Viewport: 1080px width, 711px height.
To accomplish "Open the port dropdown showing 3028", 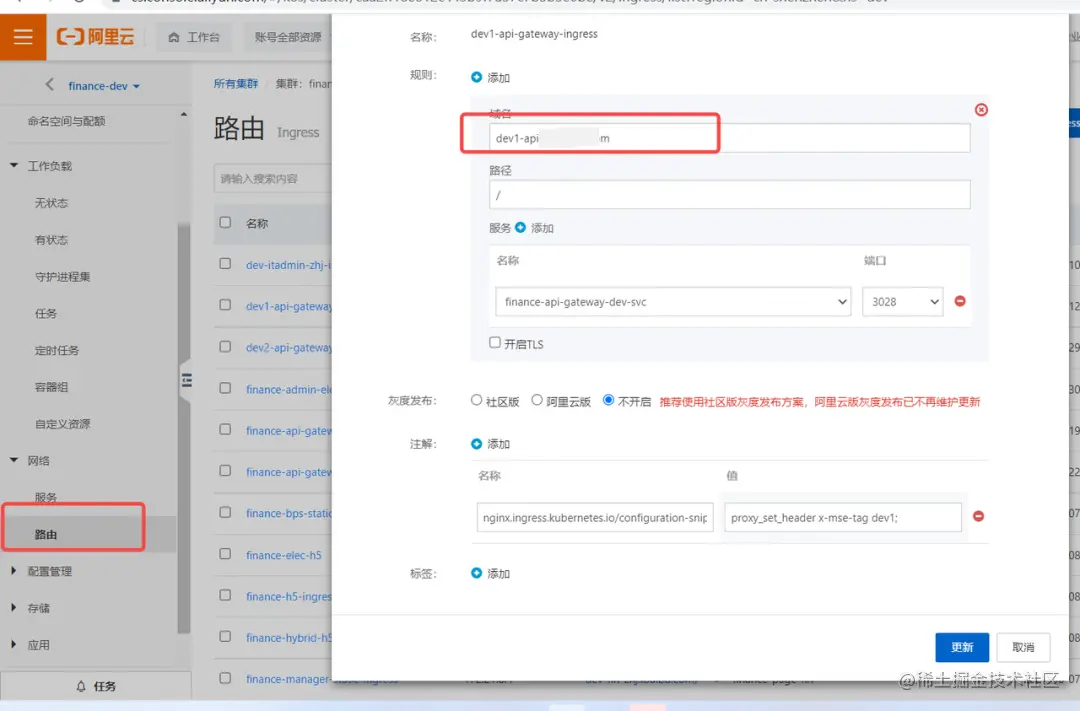I will [902, 302].
